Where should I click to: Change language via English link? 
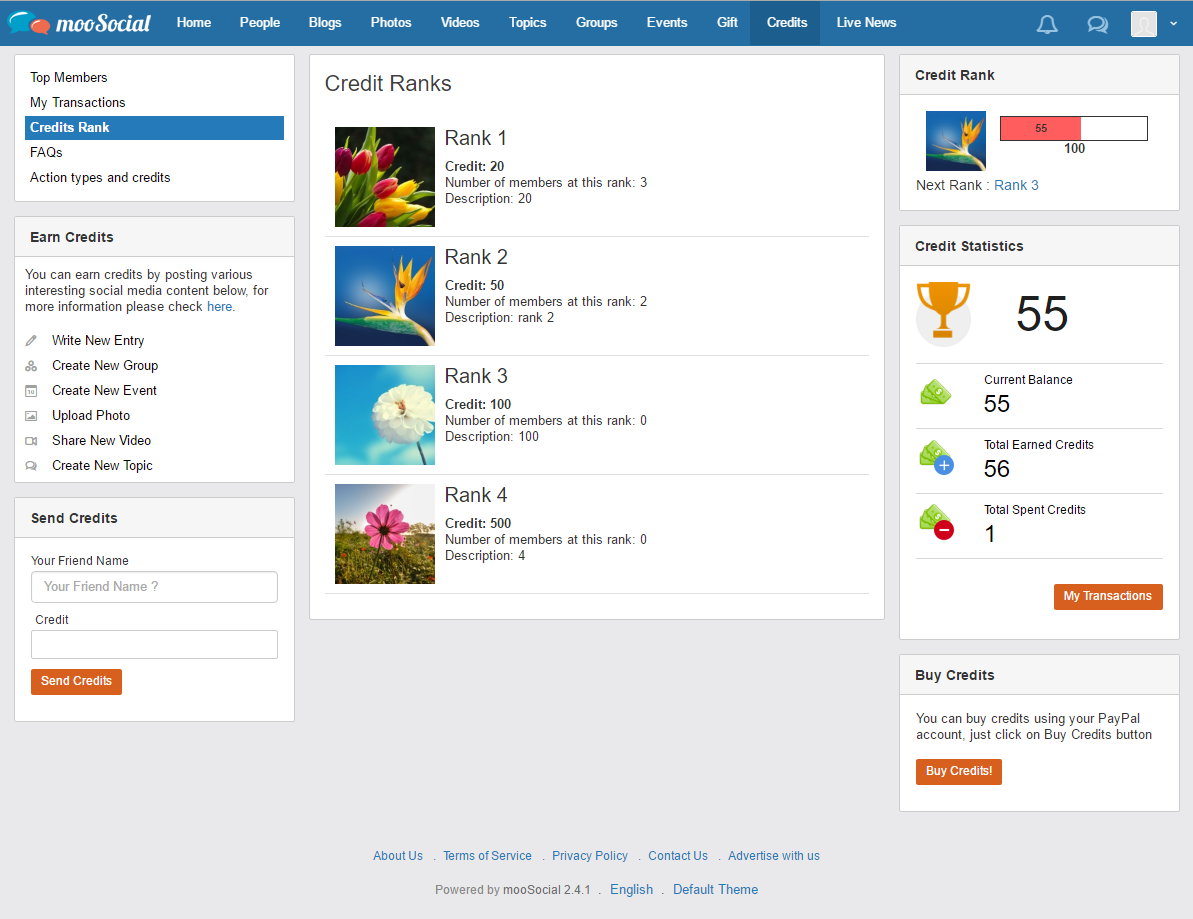pyautogui.click(x=631, y=890)
